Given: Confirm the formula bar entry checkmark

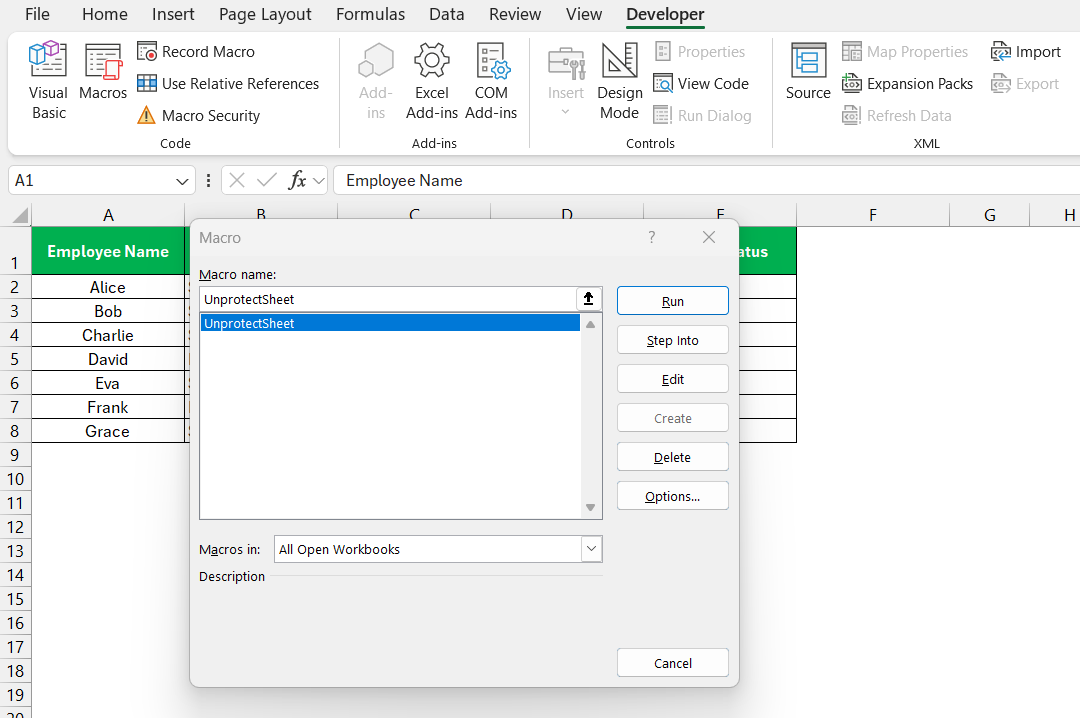Looking at the screenshot, I should click(267, 181).
